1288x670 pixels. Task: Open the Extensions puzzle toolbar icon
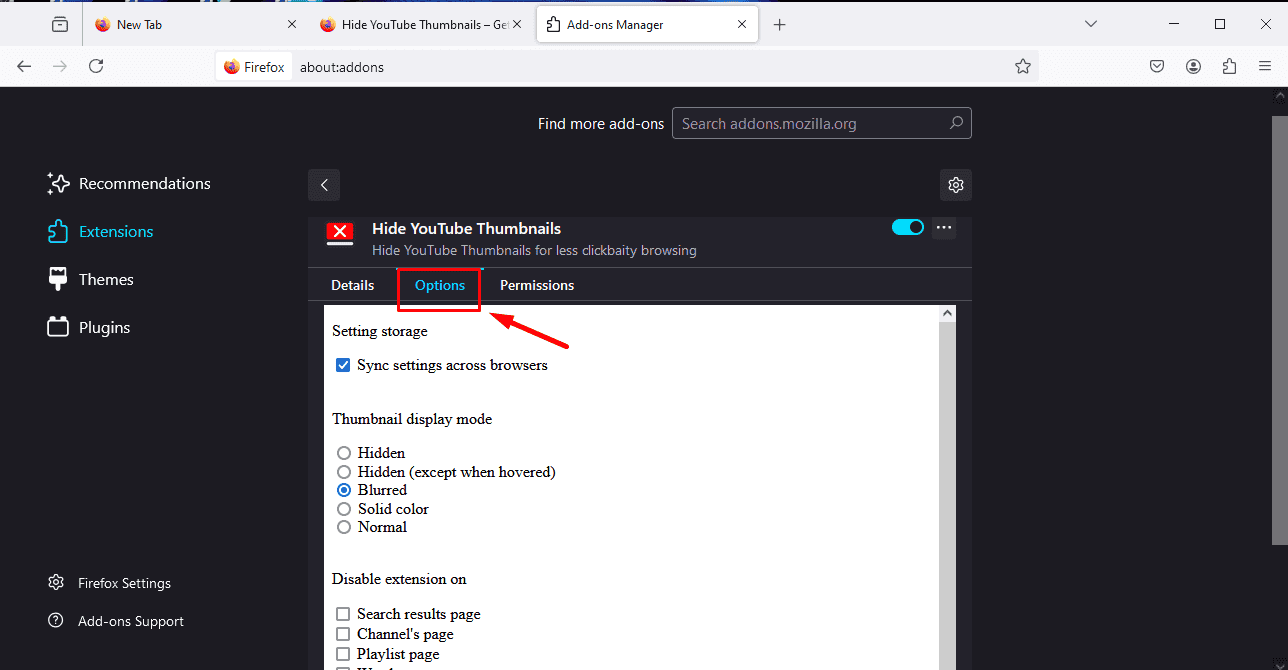[1229, 66]
